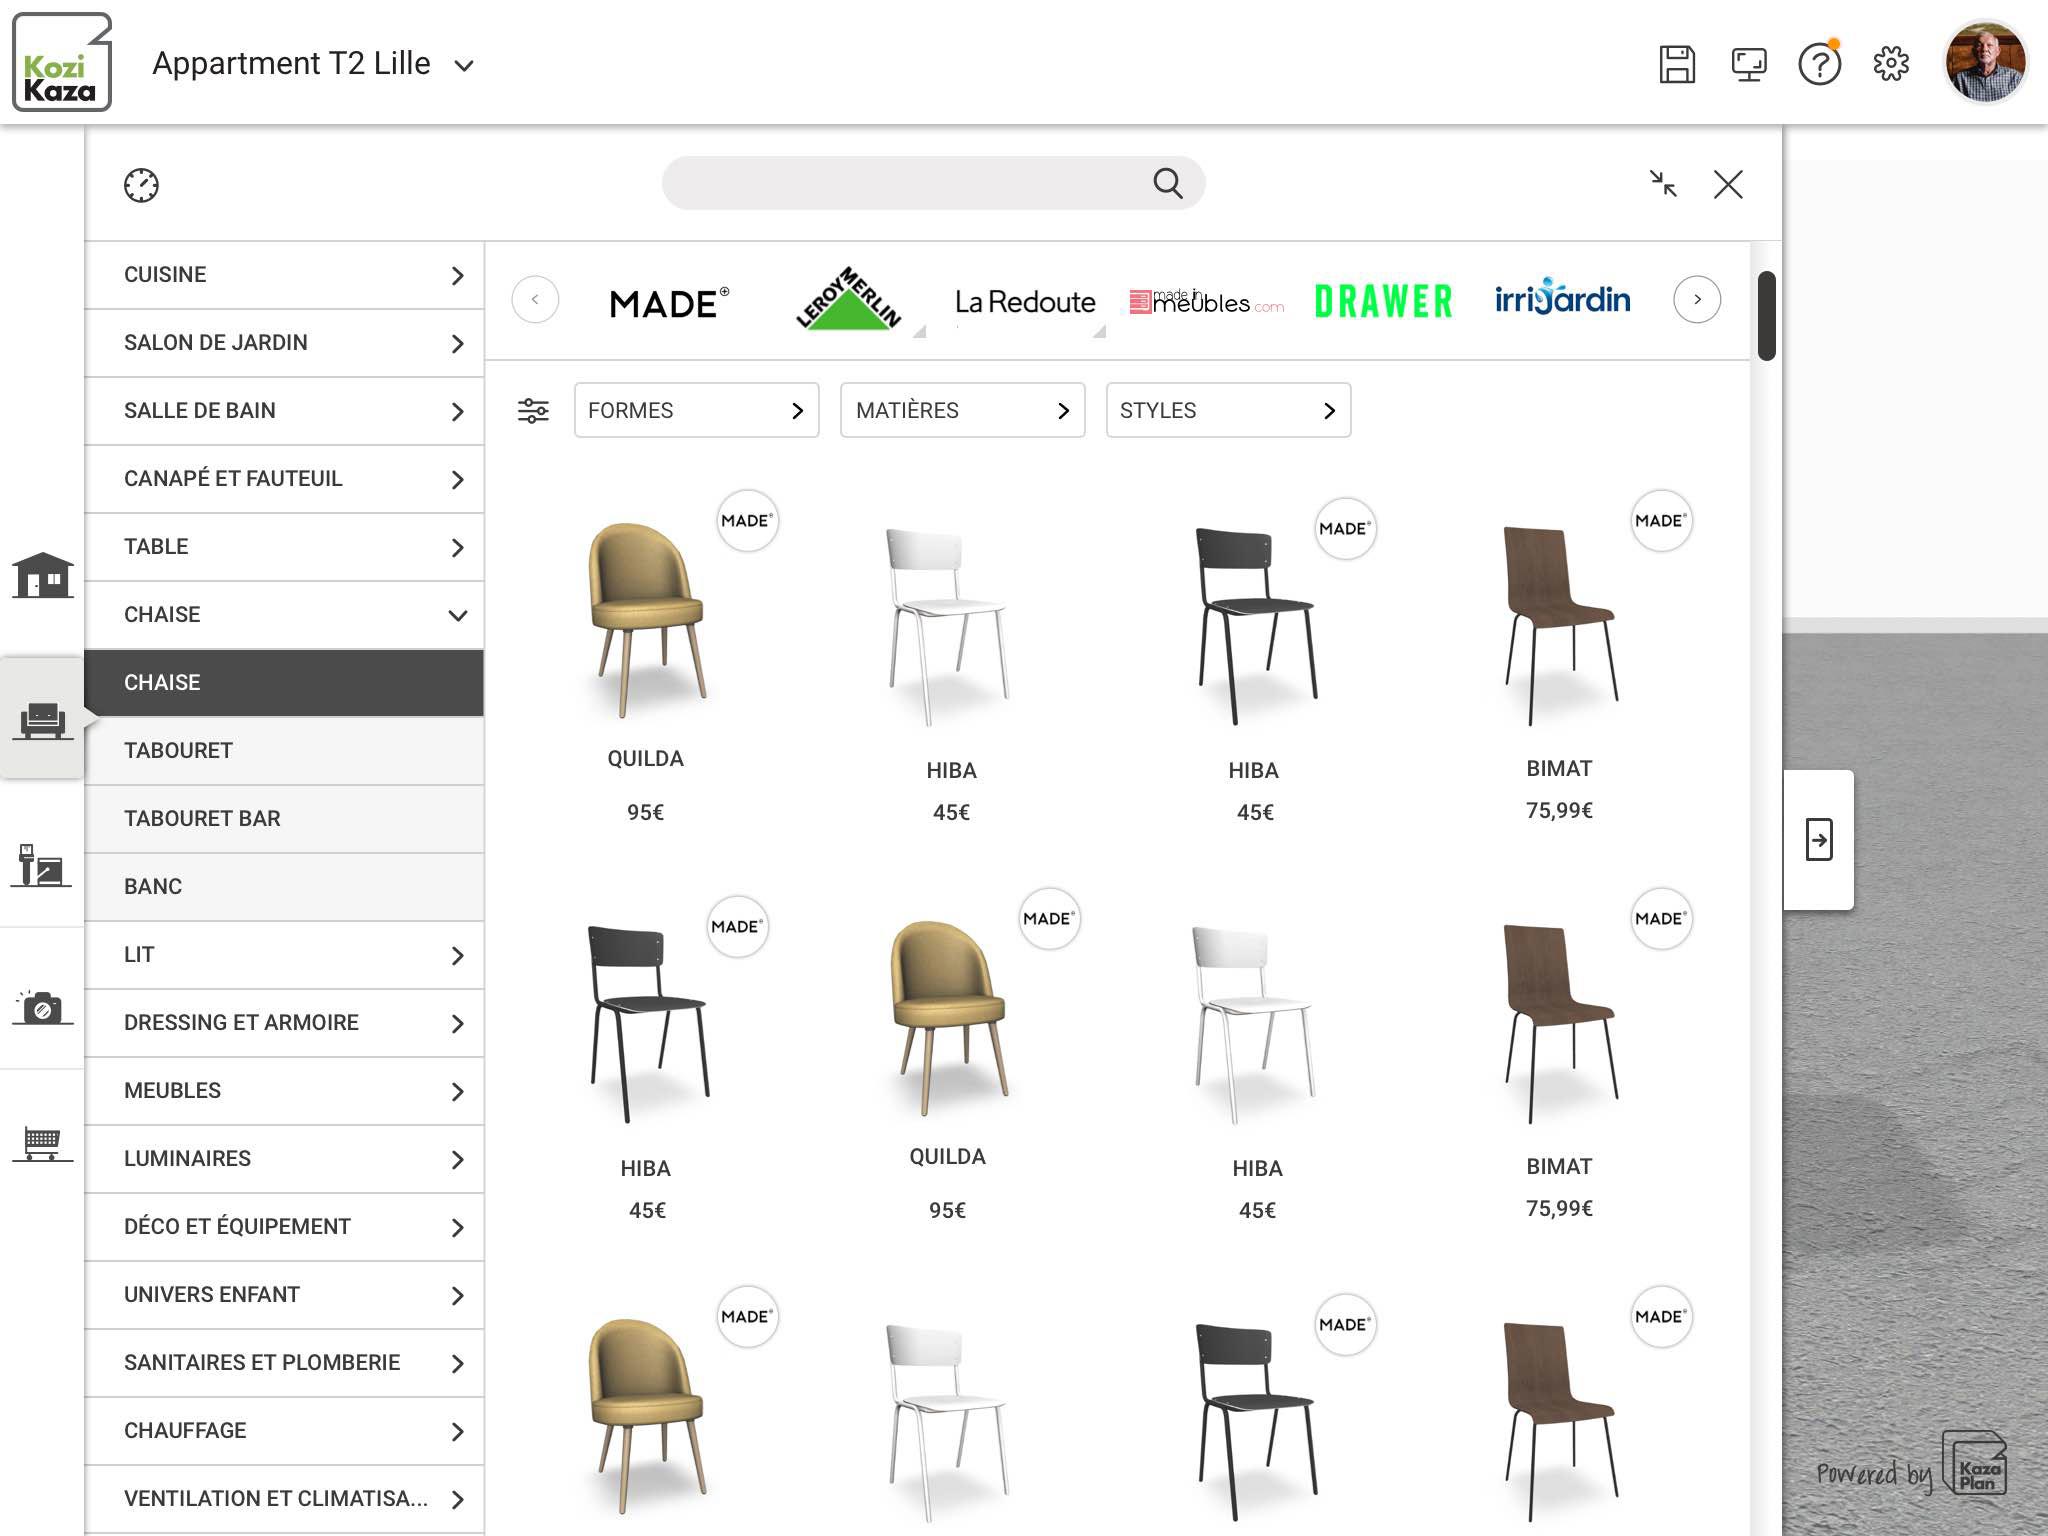The image size is (2048, 1536).
Task: Expand the TABLE category
Action: [x=284, y=547]
